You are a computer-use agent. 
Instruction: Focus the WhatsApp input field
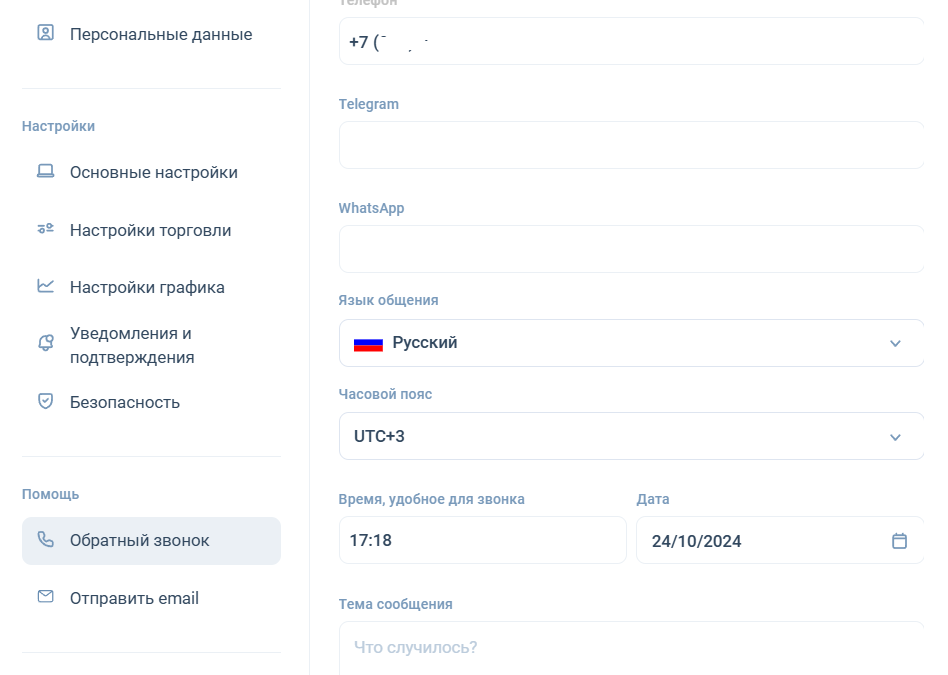tap(630, 249)
